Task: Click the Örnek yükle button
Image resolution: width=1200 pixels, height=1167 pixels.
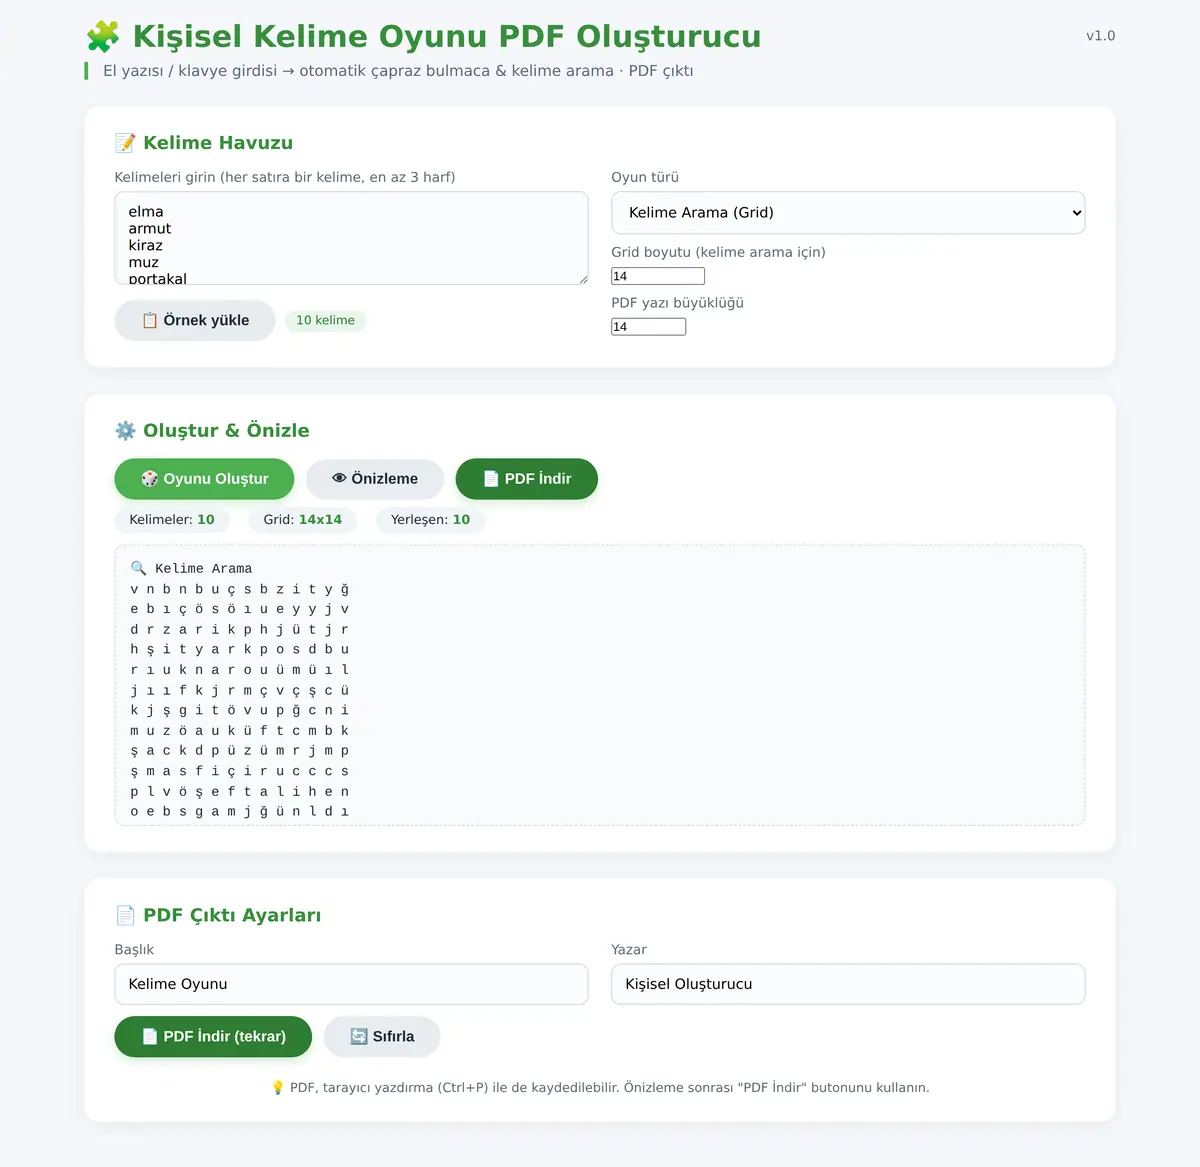Action: click(x=195, y=321)
